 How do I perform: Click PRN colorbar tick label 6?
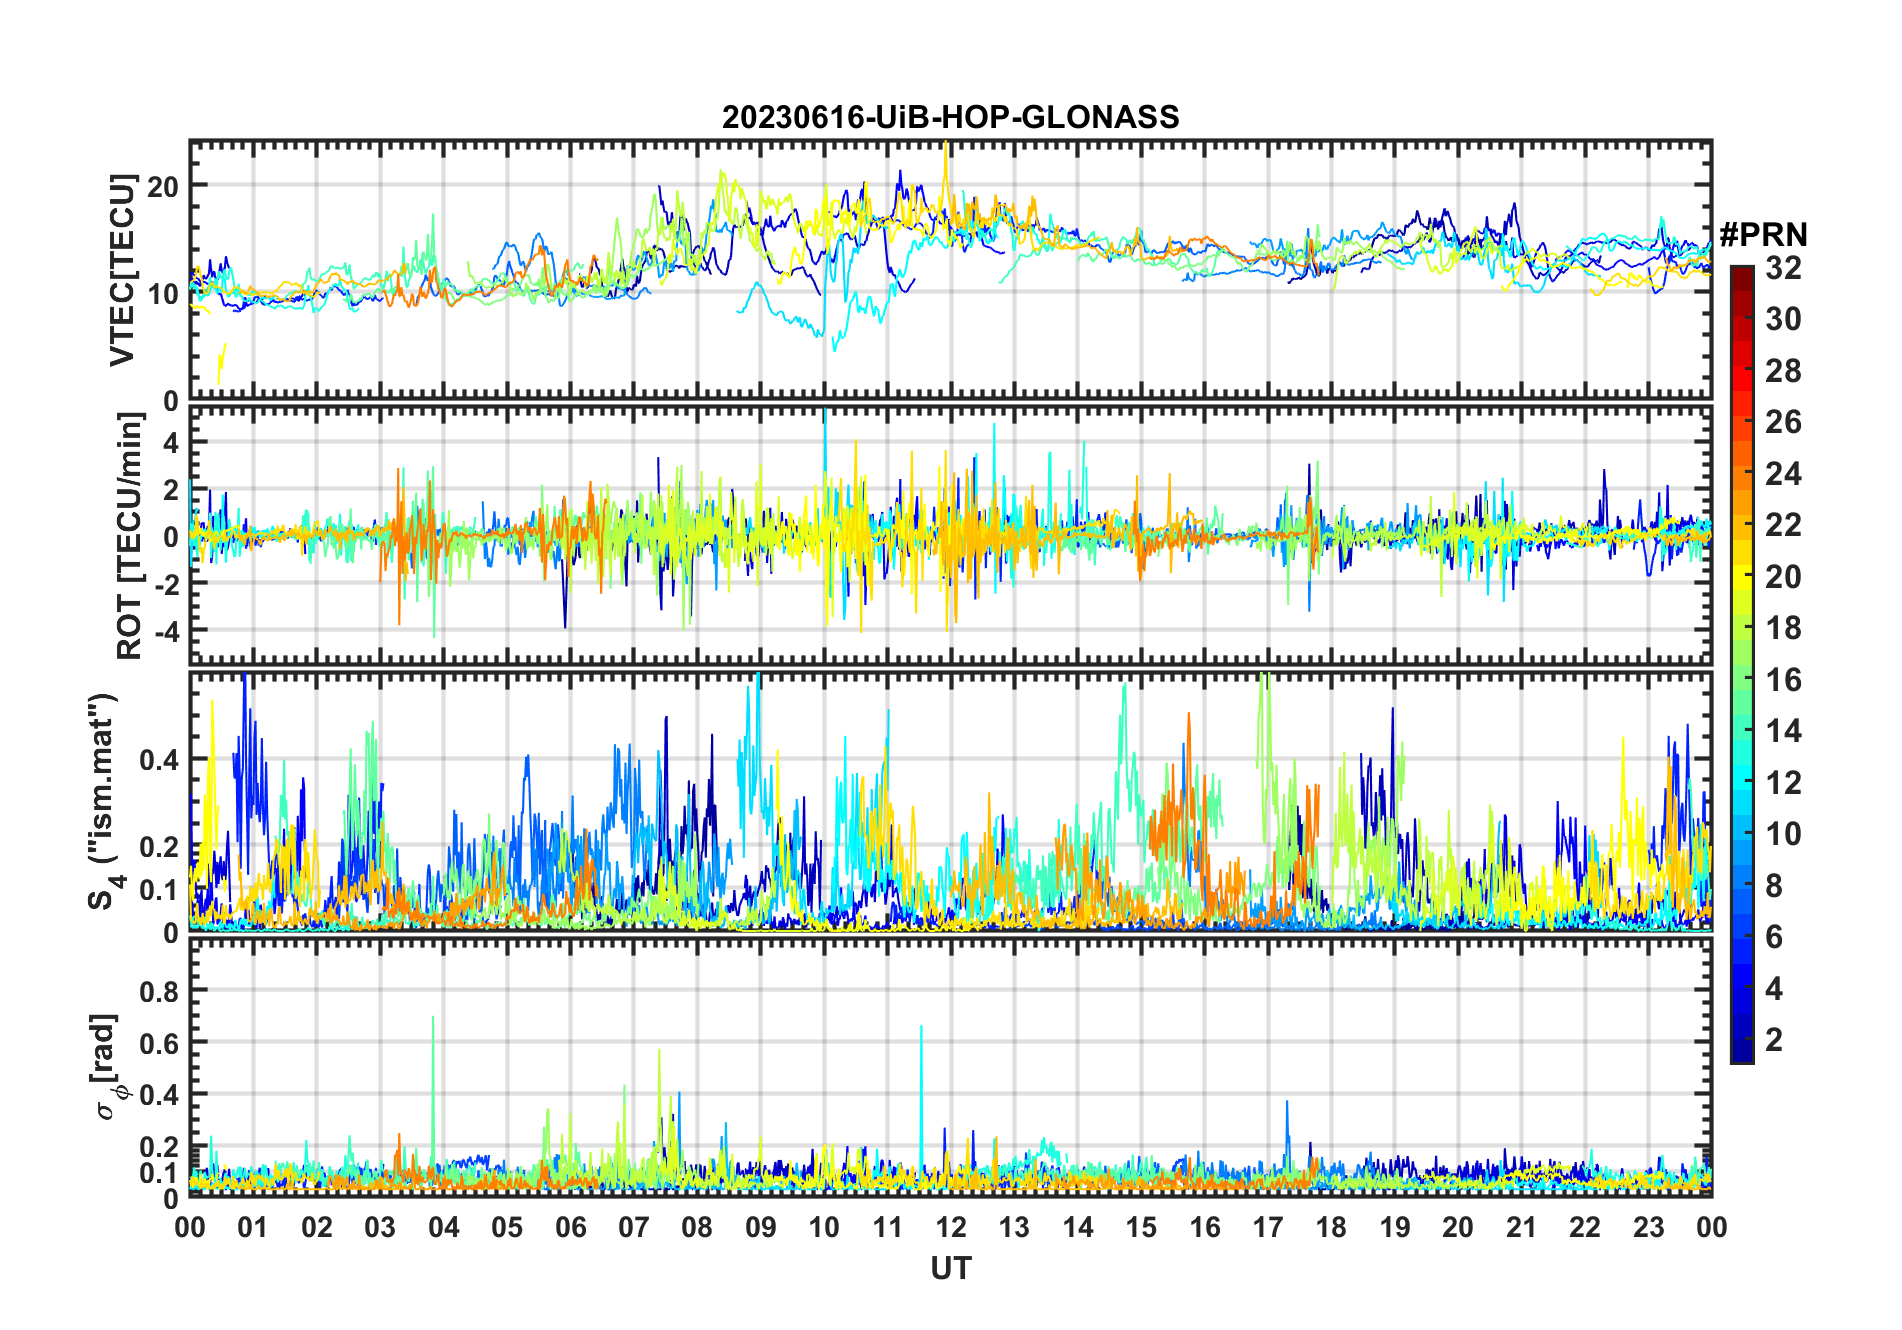(1774, 937)
